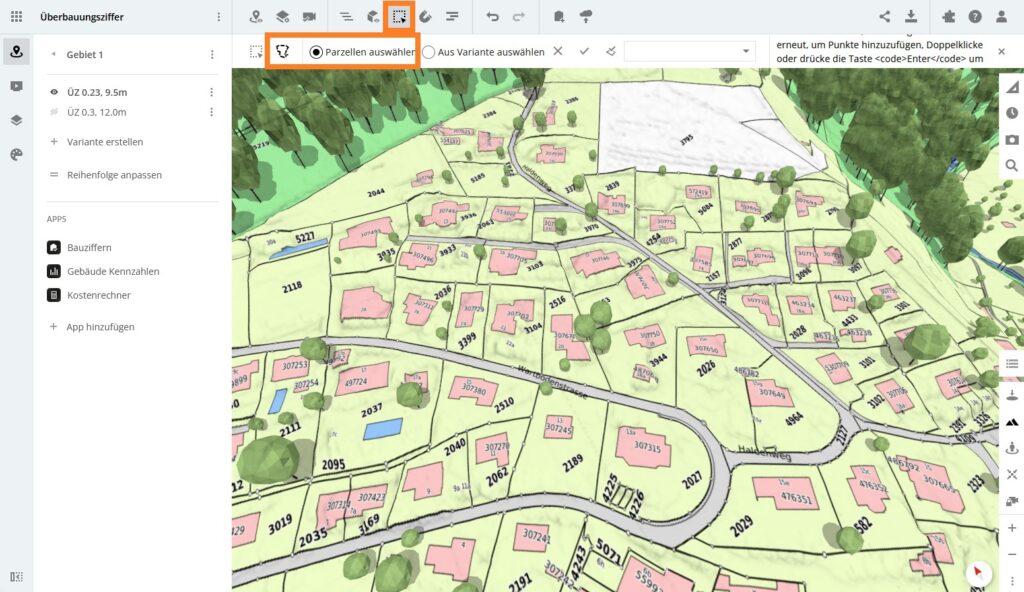Image resolution: width=1024 pixels, height=592 pixels.
Task: Select the 'Aus Variante auswählen' radio option
Action: [x=429, y=52]
